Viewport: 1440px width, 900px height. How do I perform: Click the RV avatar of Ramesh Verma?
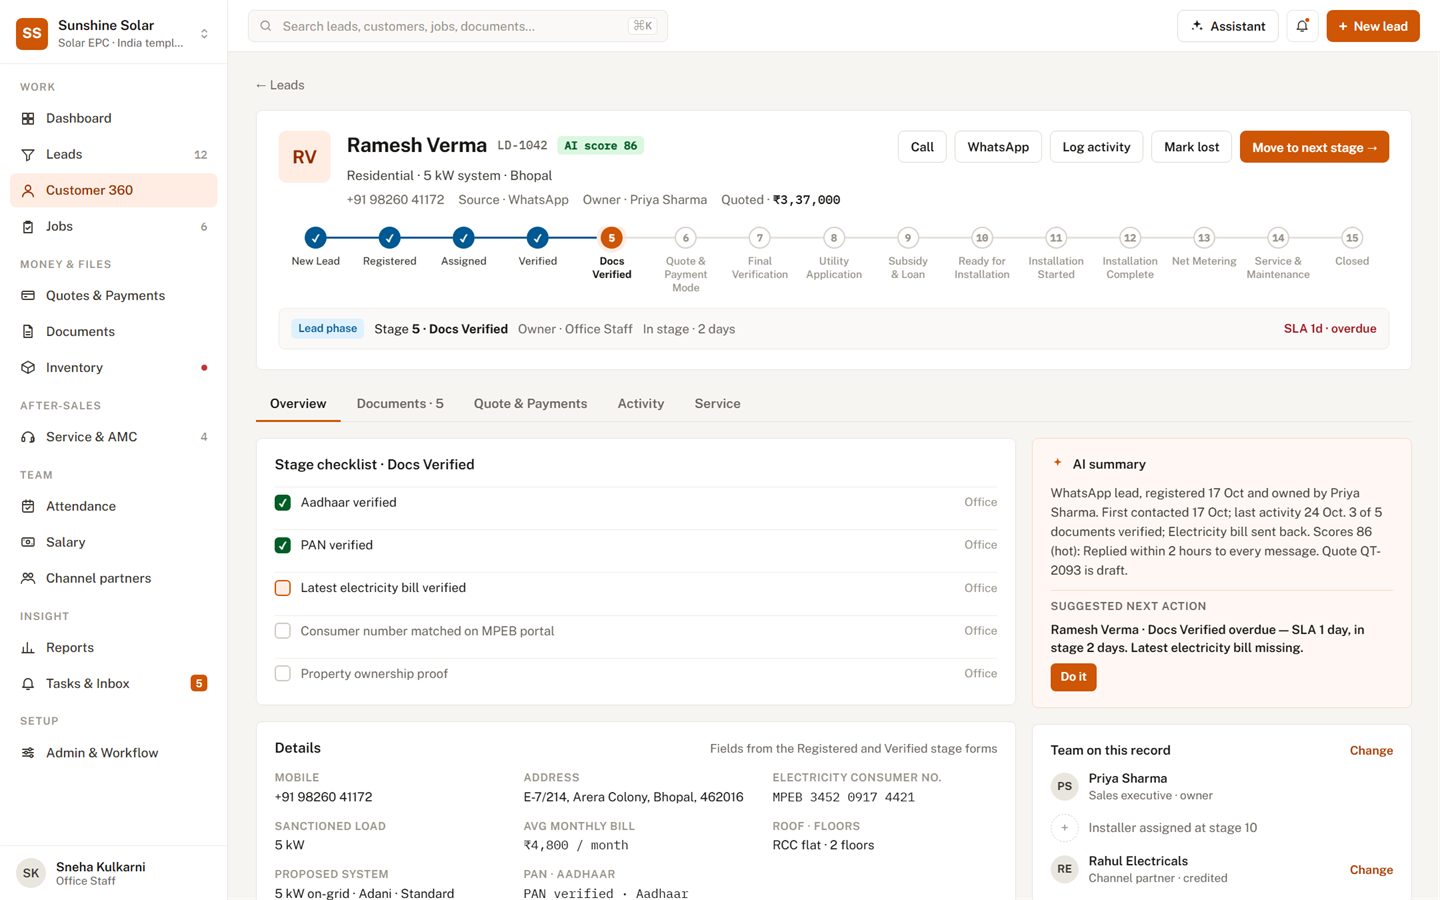click(x=304, y=157)
